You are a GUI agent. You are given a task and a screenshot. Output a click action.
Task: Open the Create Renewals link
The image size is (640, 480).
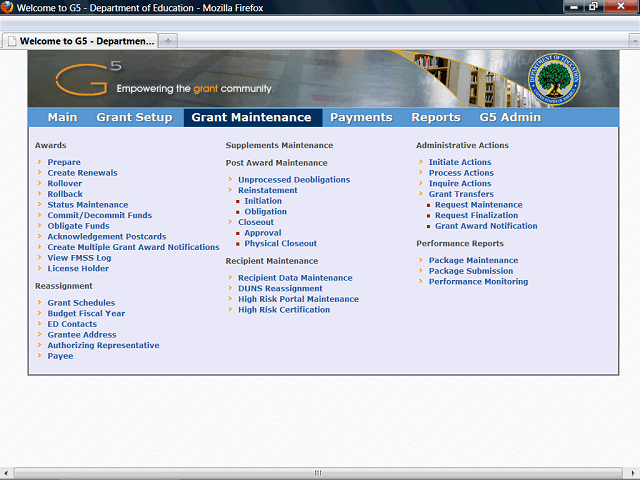pyautogui.click(x=82, y=173)
